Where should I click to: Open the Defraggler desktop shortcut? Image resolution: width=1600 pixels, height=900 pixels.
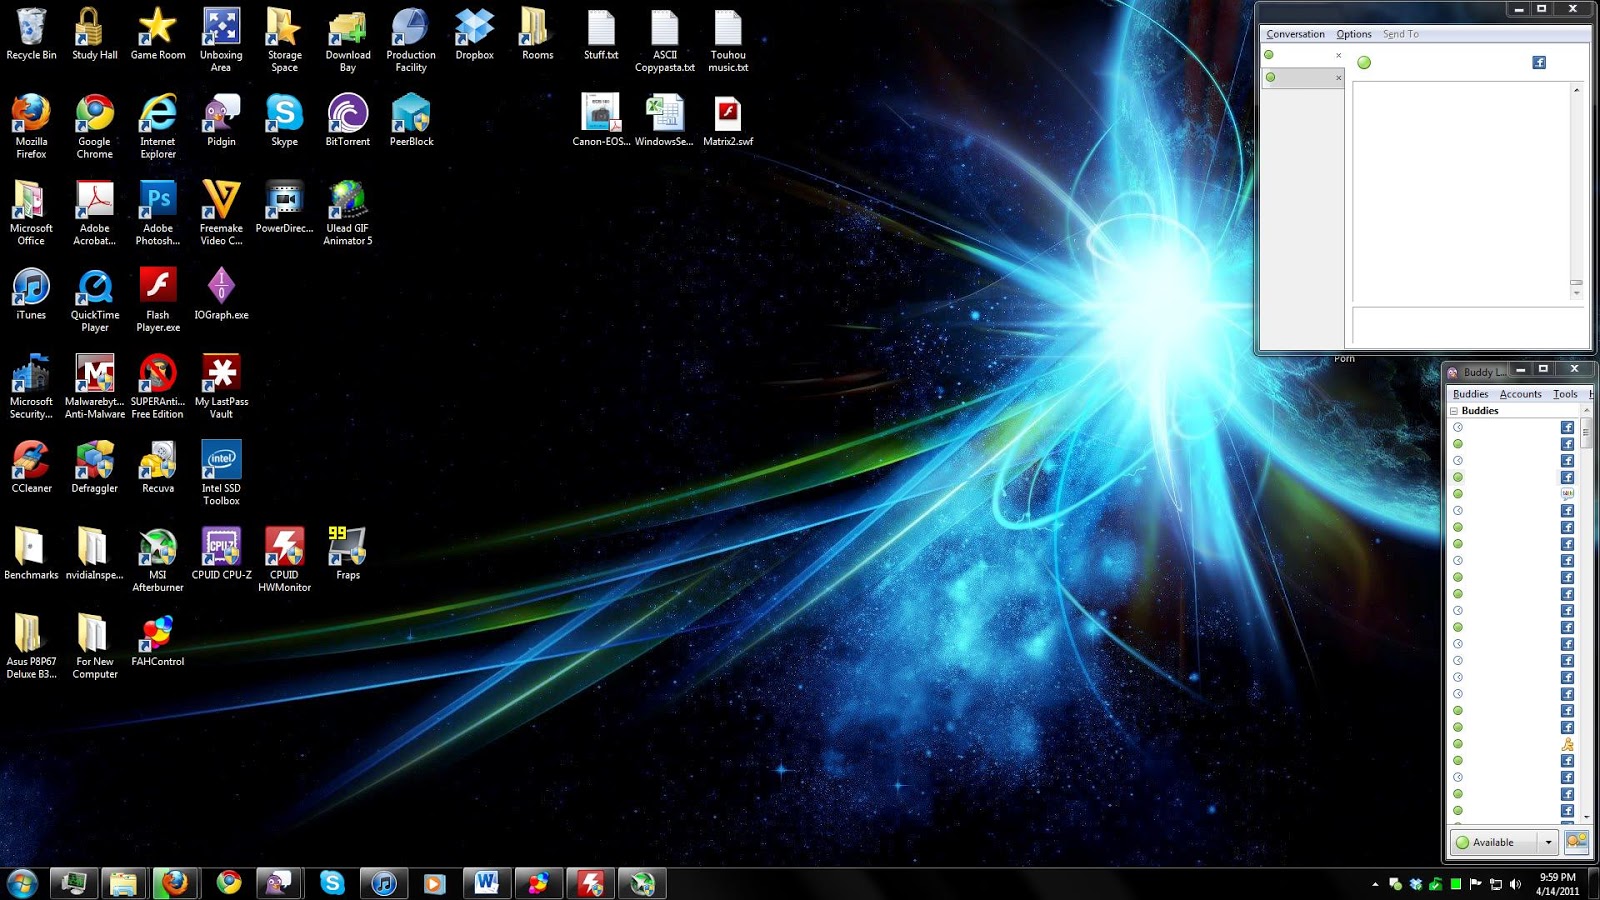pyautogui.click(x=95, y=467)
